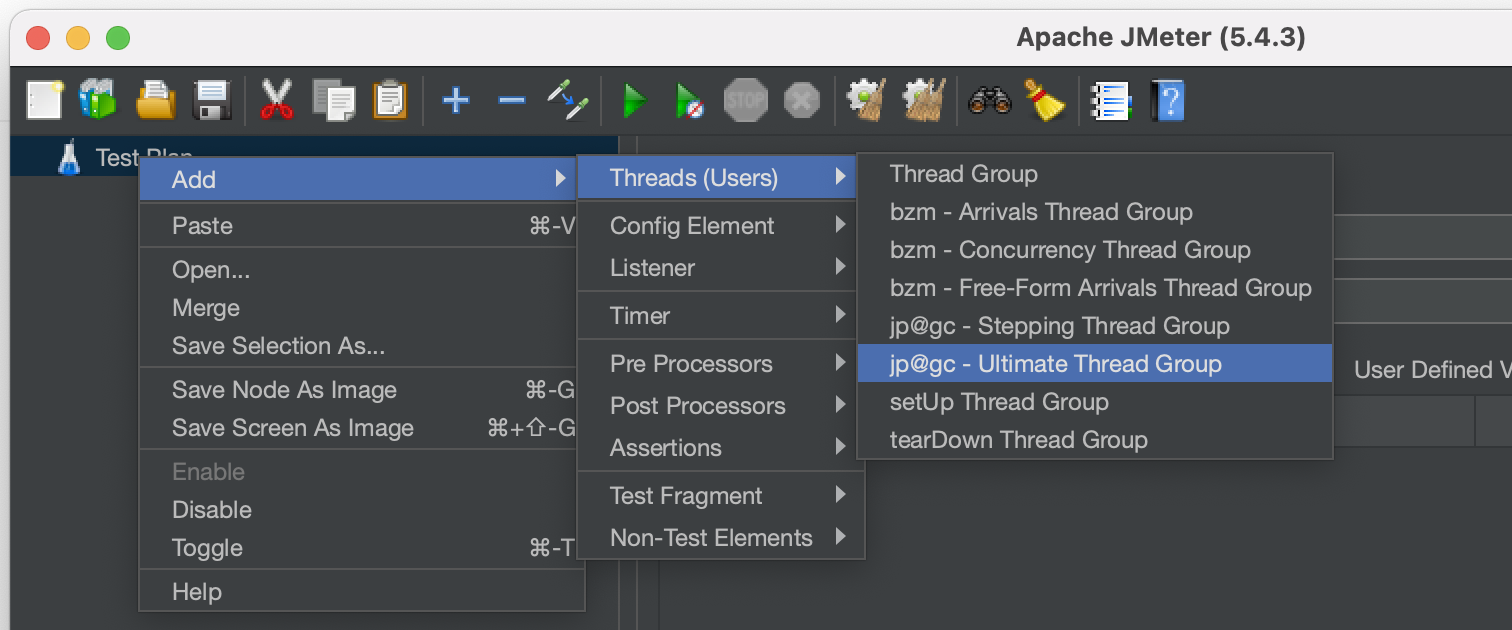Click the blue plus Expand All icon

click(x=456, y=100)
